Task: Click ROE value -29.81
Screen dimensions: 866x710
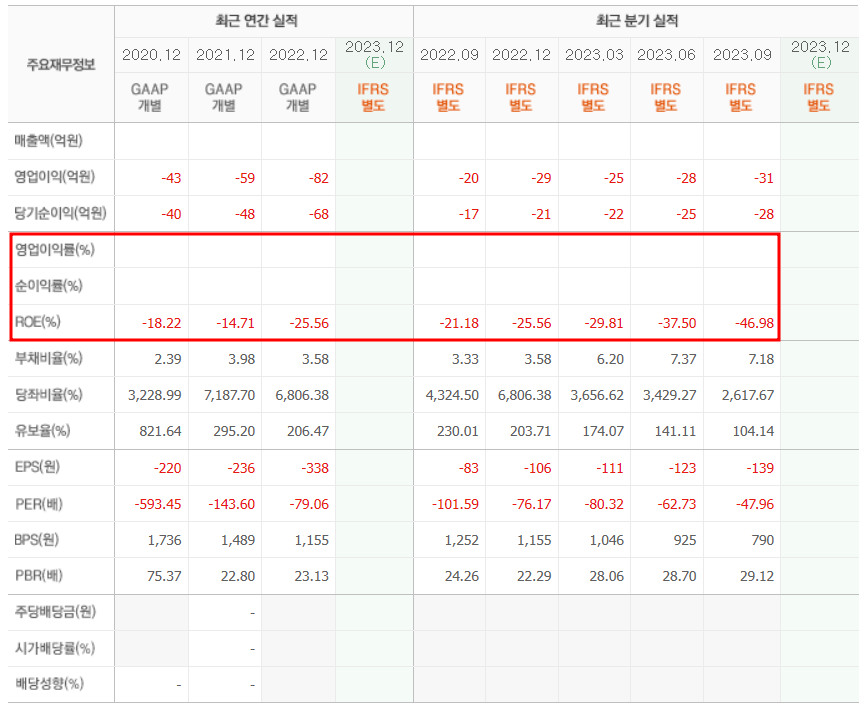Action: tap(604, 324)
